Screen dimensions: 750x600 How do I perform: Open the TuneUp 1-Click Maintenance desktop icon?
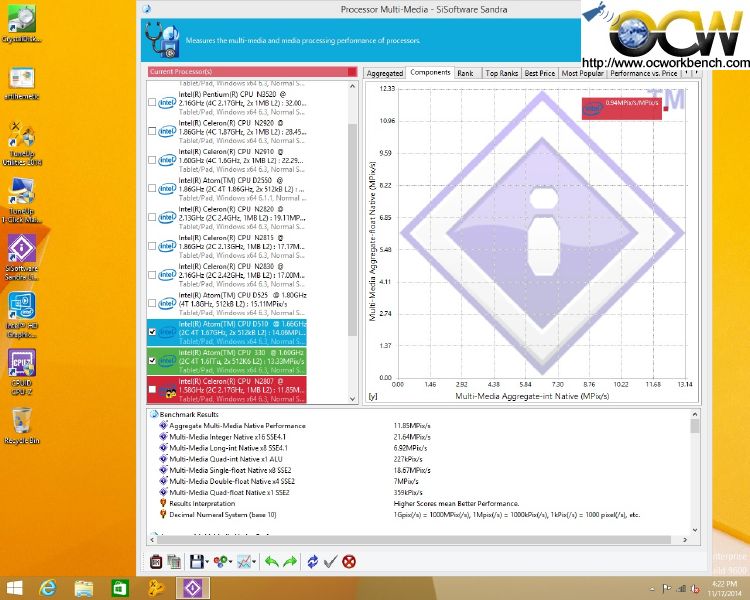[x=22, y=200]
